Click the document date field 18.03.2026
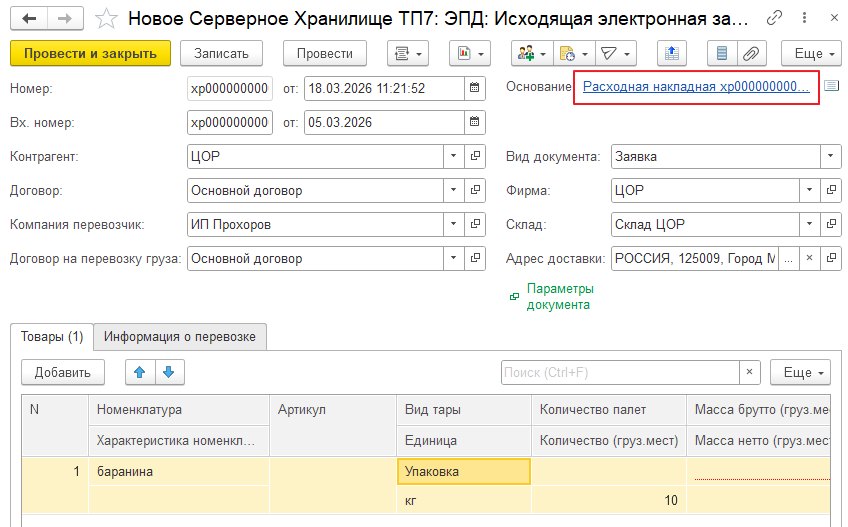 pyautogui.click(x=384, y=88)
